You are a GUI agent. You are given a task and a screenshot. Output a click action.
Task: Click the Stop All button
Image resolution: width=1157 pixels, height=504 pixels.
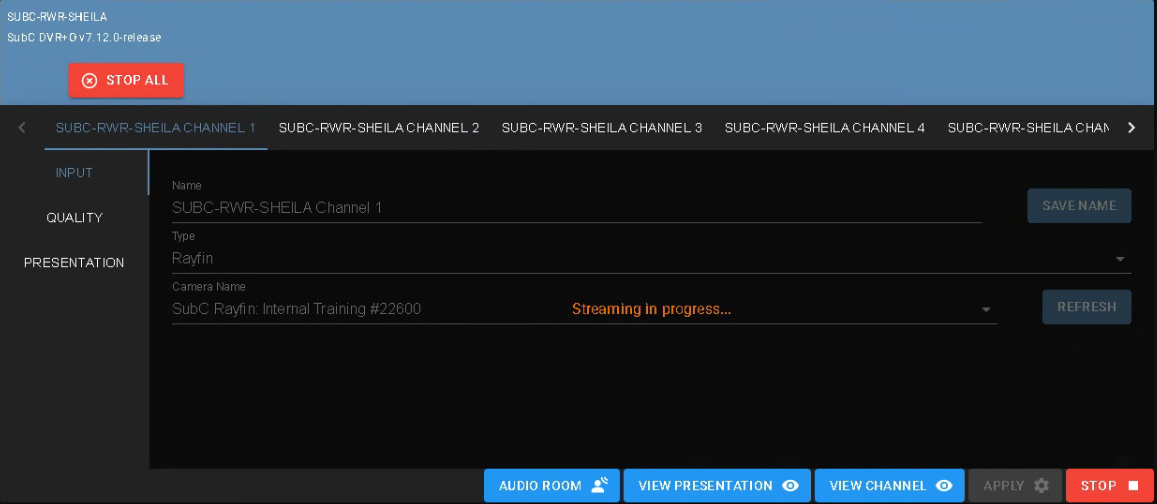[x=126, y=80]
